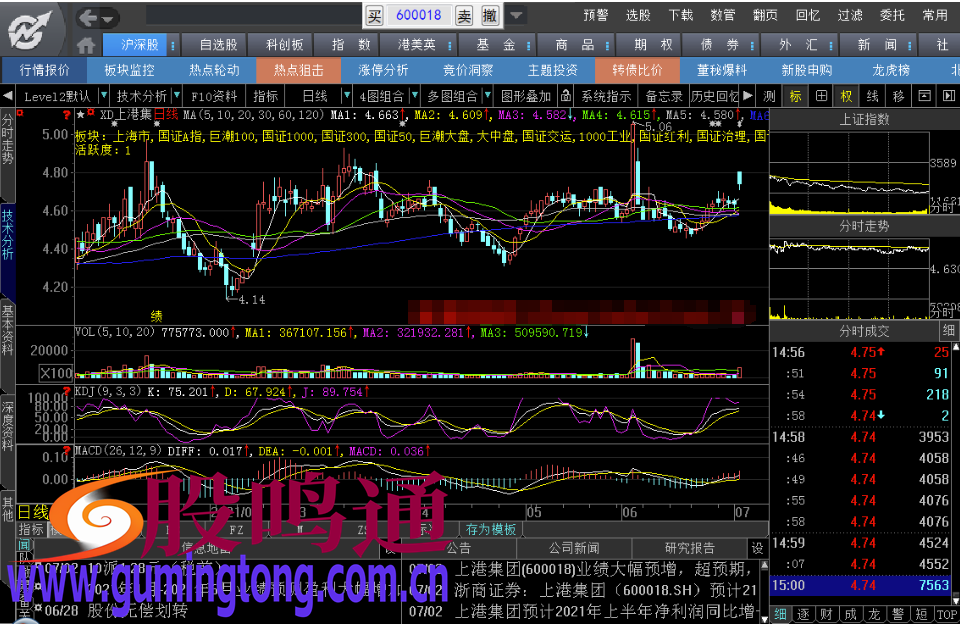Expand the 港美英 submenu dots
960x624 pixels.
point(450,45)
